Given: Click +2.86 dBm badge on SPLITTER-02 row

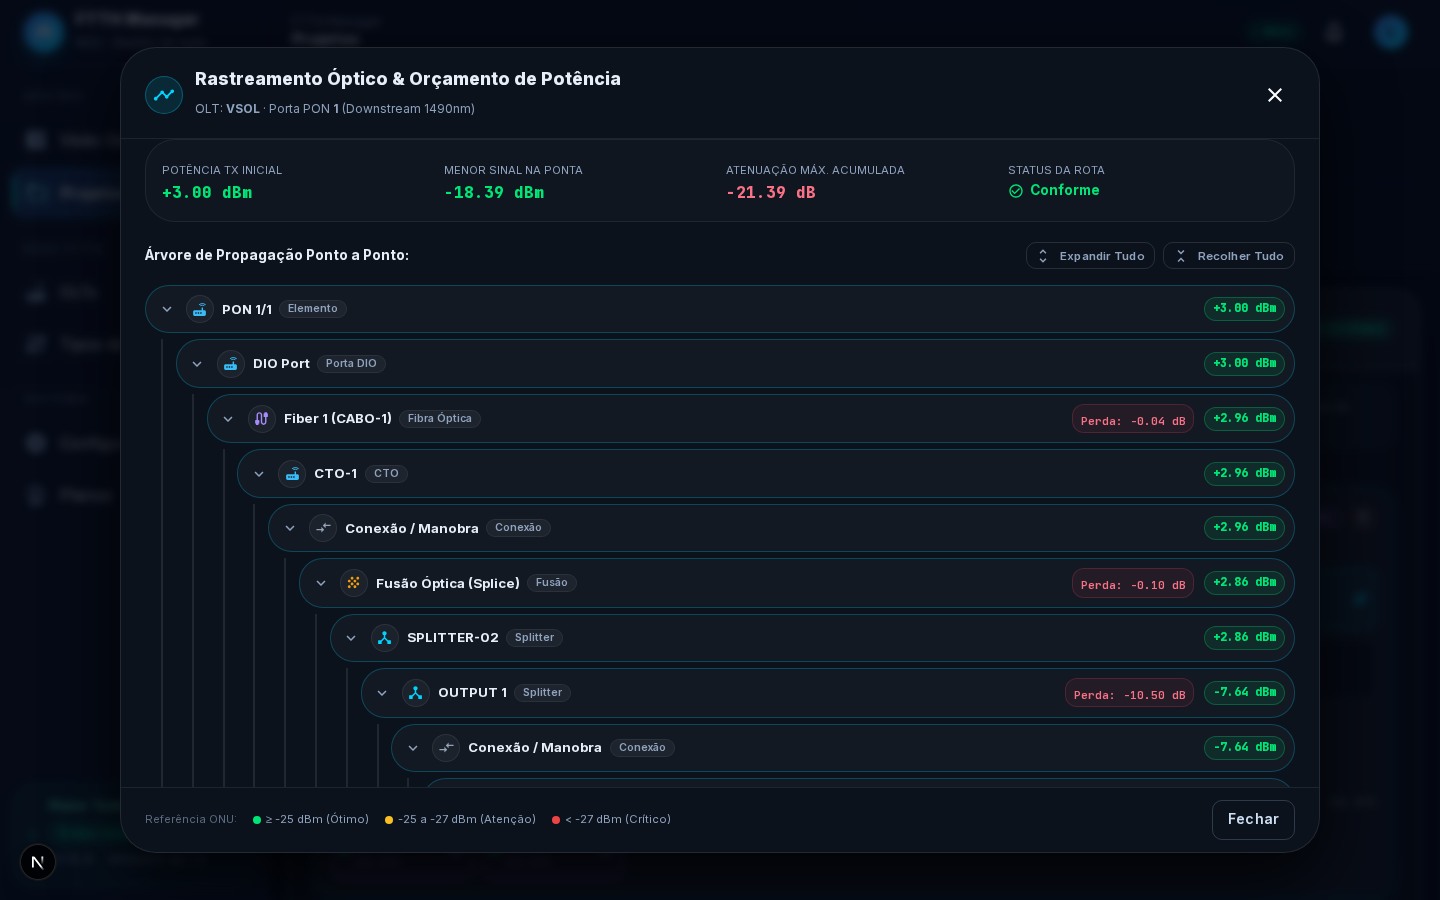Looking at the screenshot, I should (1244, 638).
